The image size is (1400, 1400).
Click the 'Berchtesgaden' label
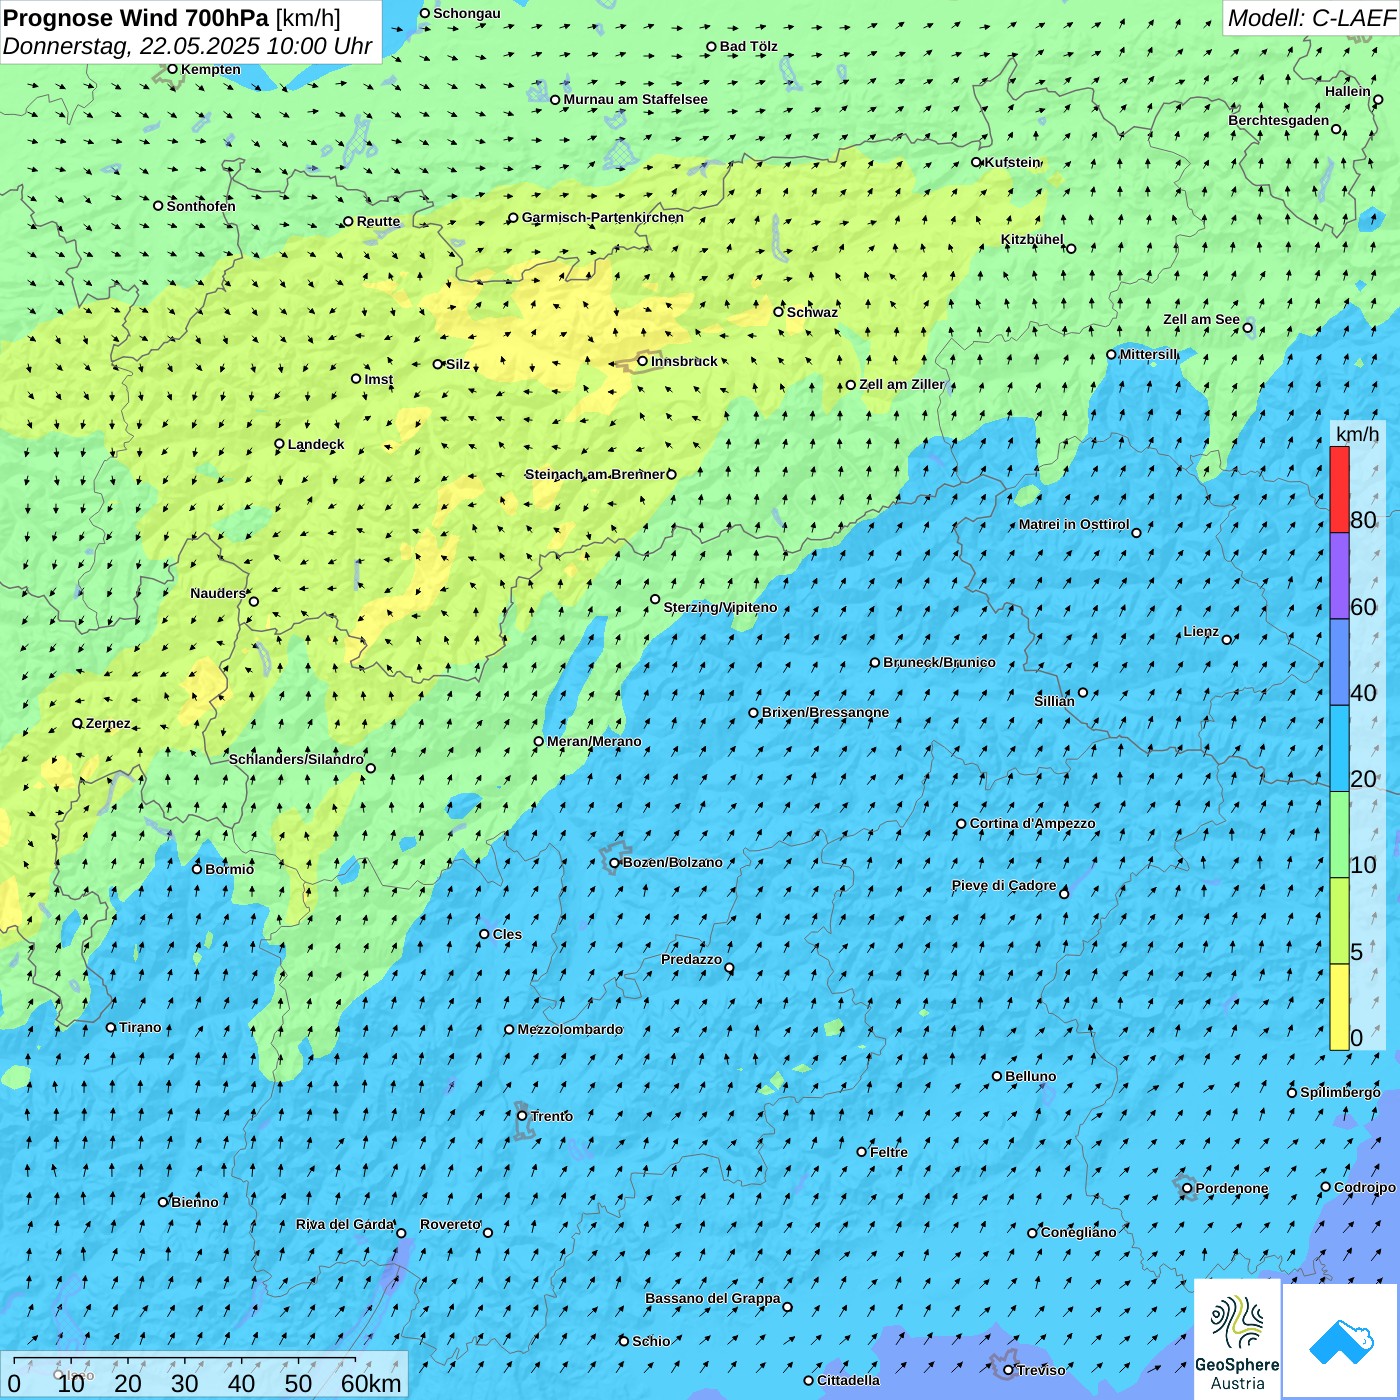1279,120
